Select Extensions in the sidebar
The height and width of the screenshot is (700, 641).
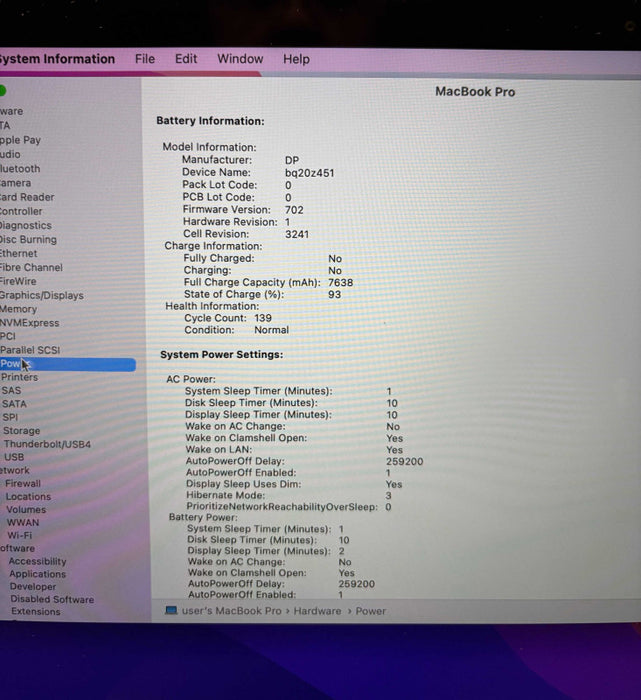tap(36, 612)
